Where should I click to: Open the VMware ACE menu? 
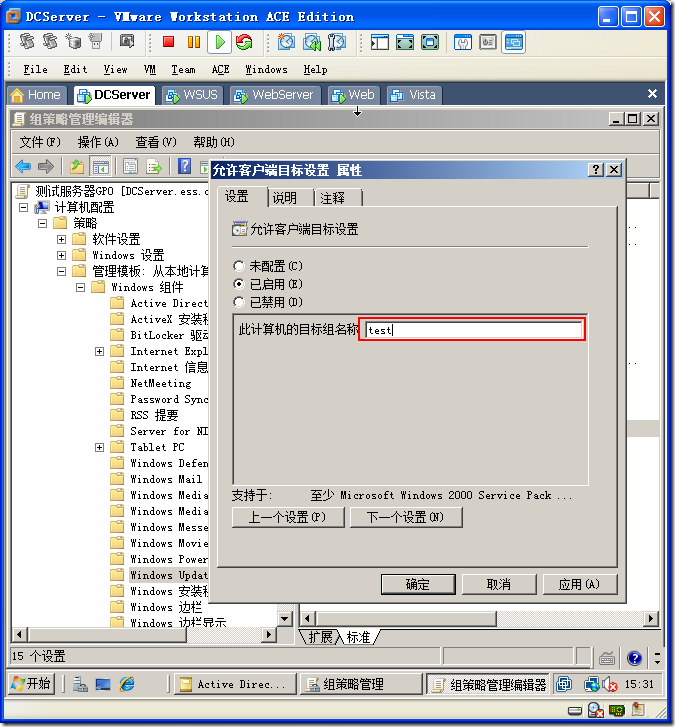220,70
